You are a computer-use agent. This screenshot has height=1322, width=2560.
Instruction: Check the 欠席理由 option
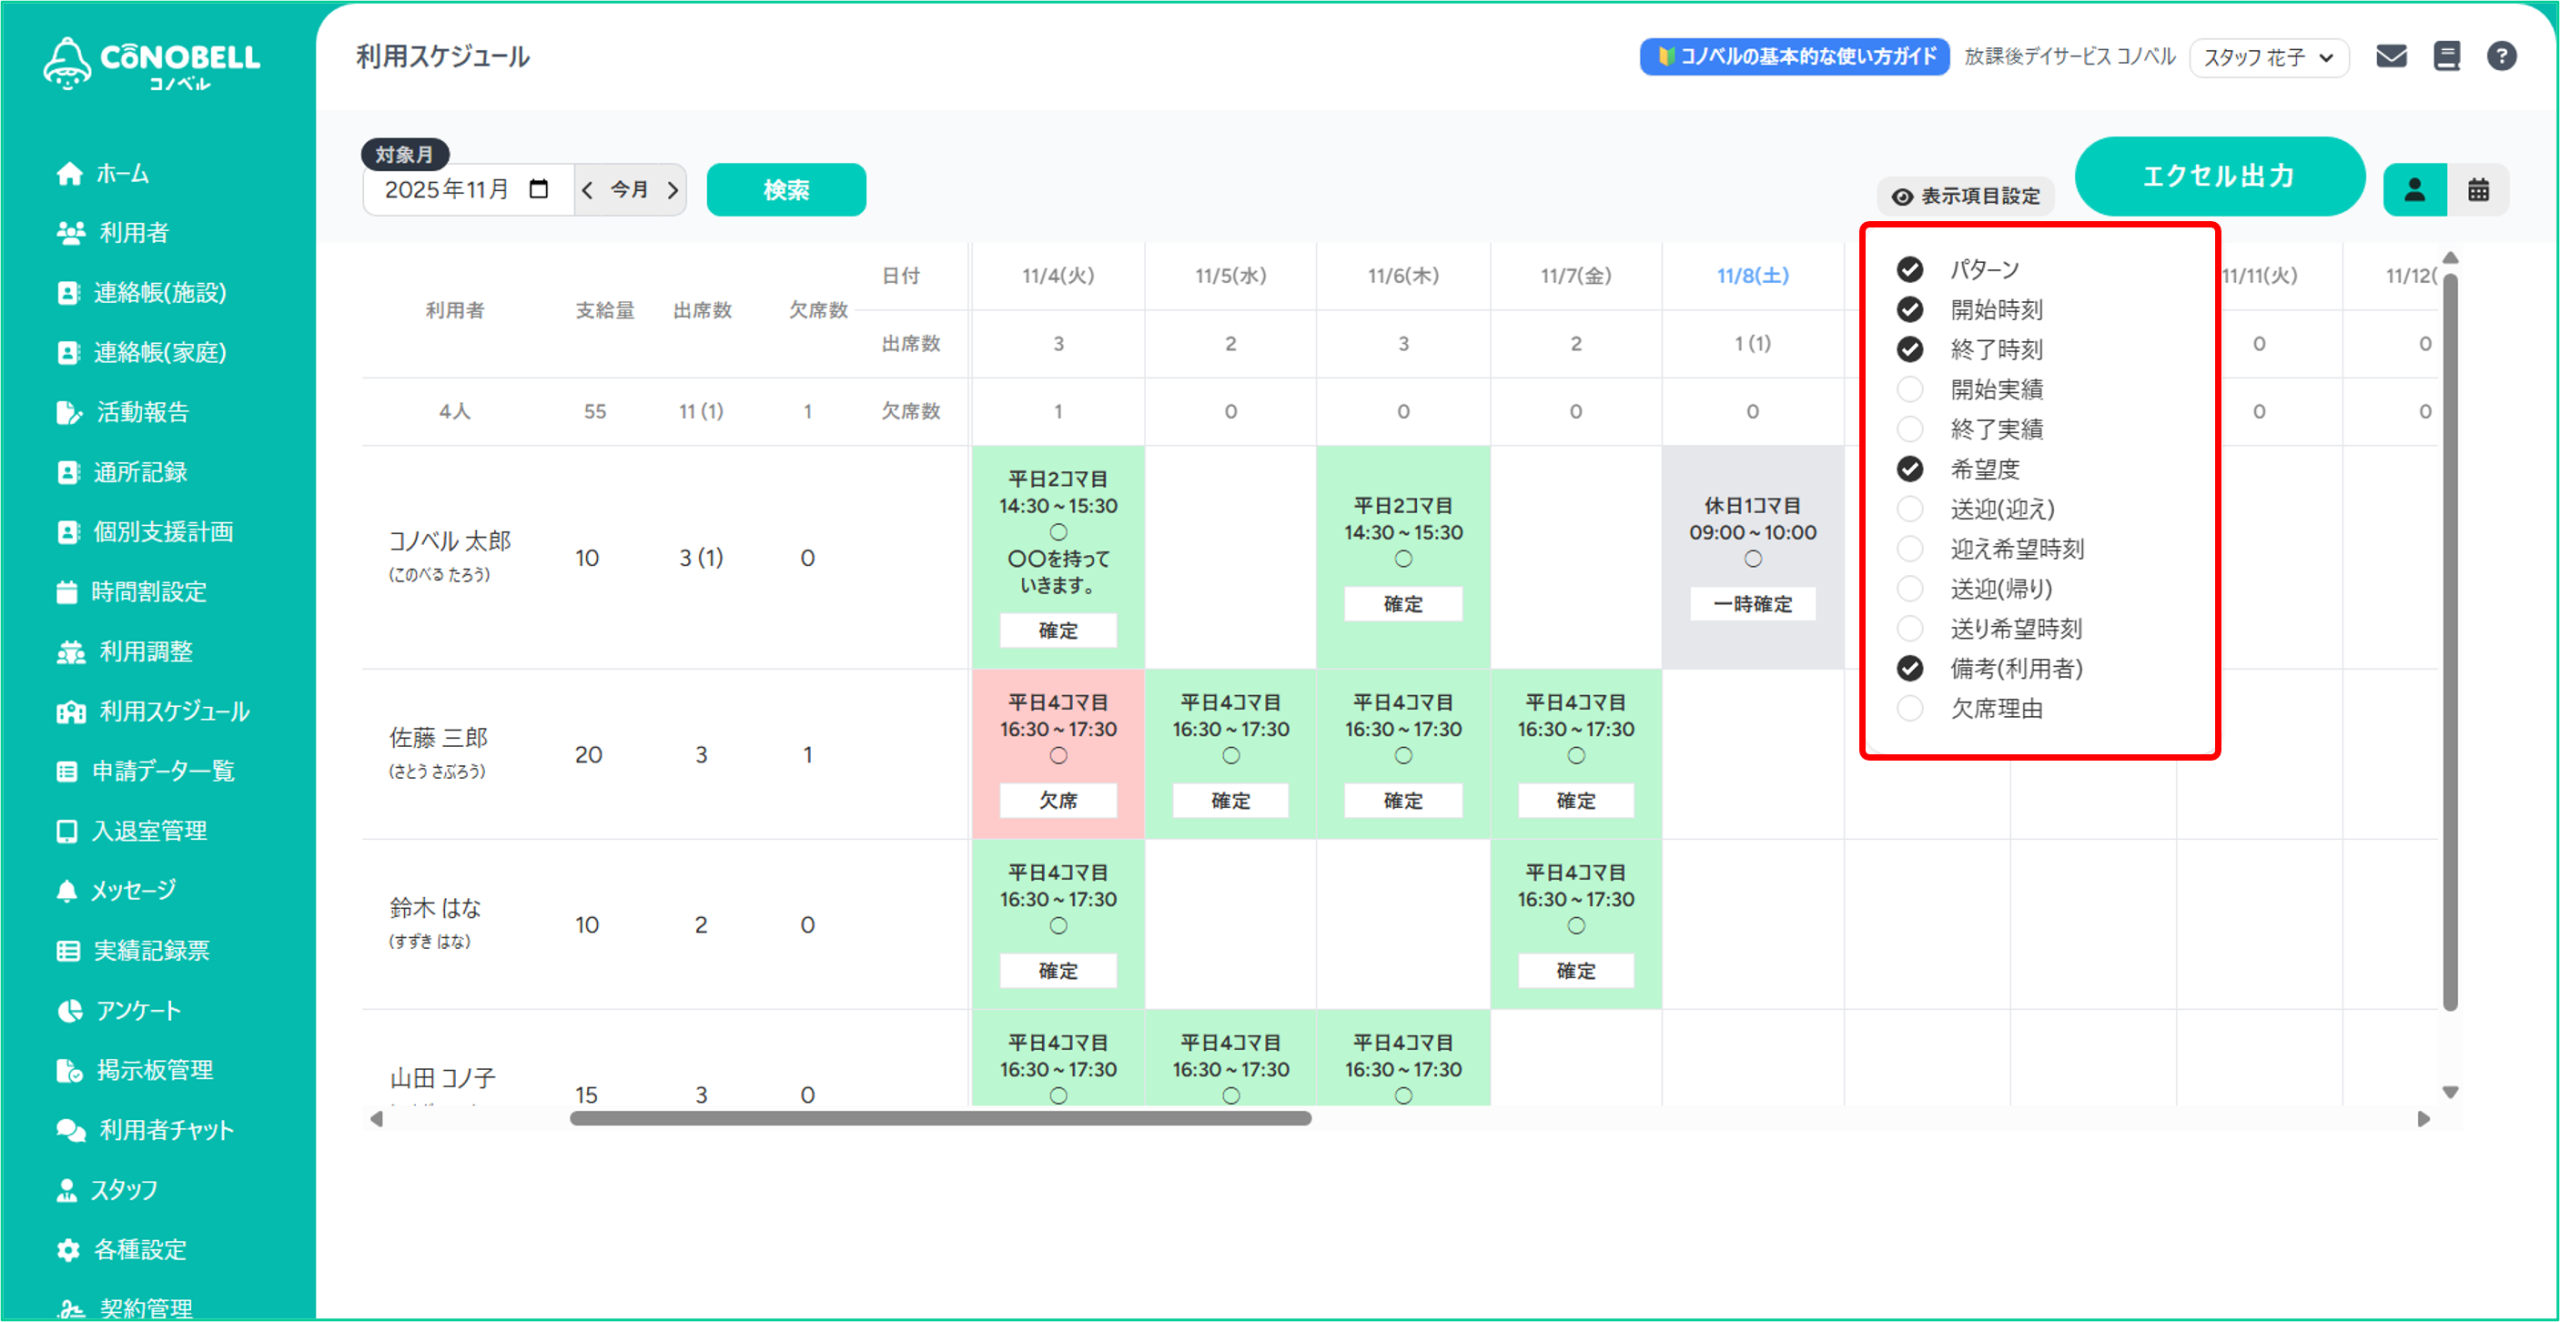coord(1910,709)
